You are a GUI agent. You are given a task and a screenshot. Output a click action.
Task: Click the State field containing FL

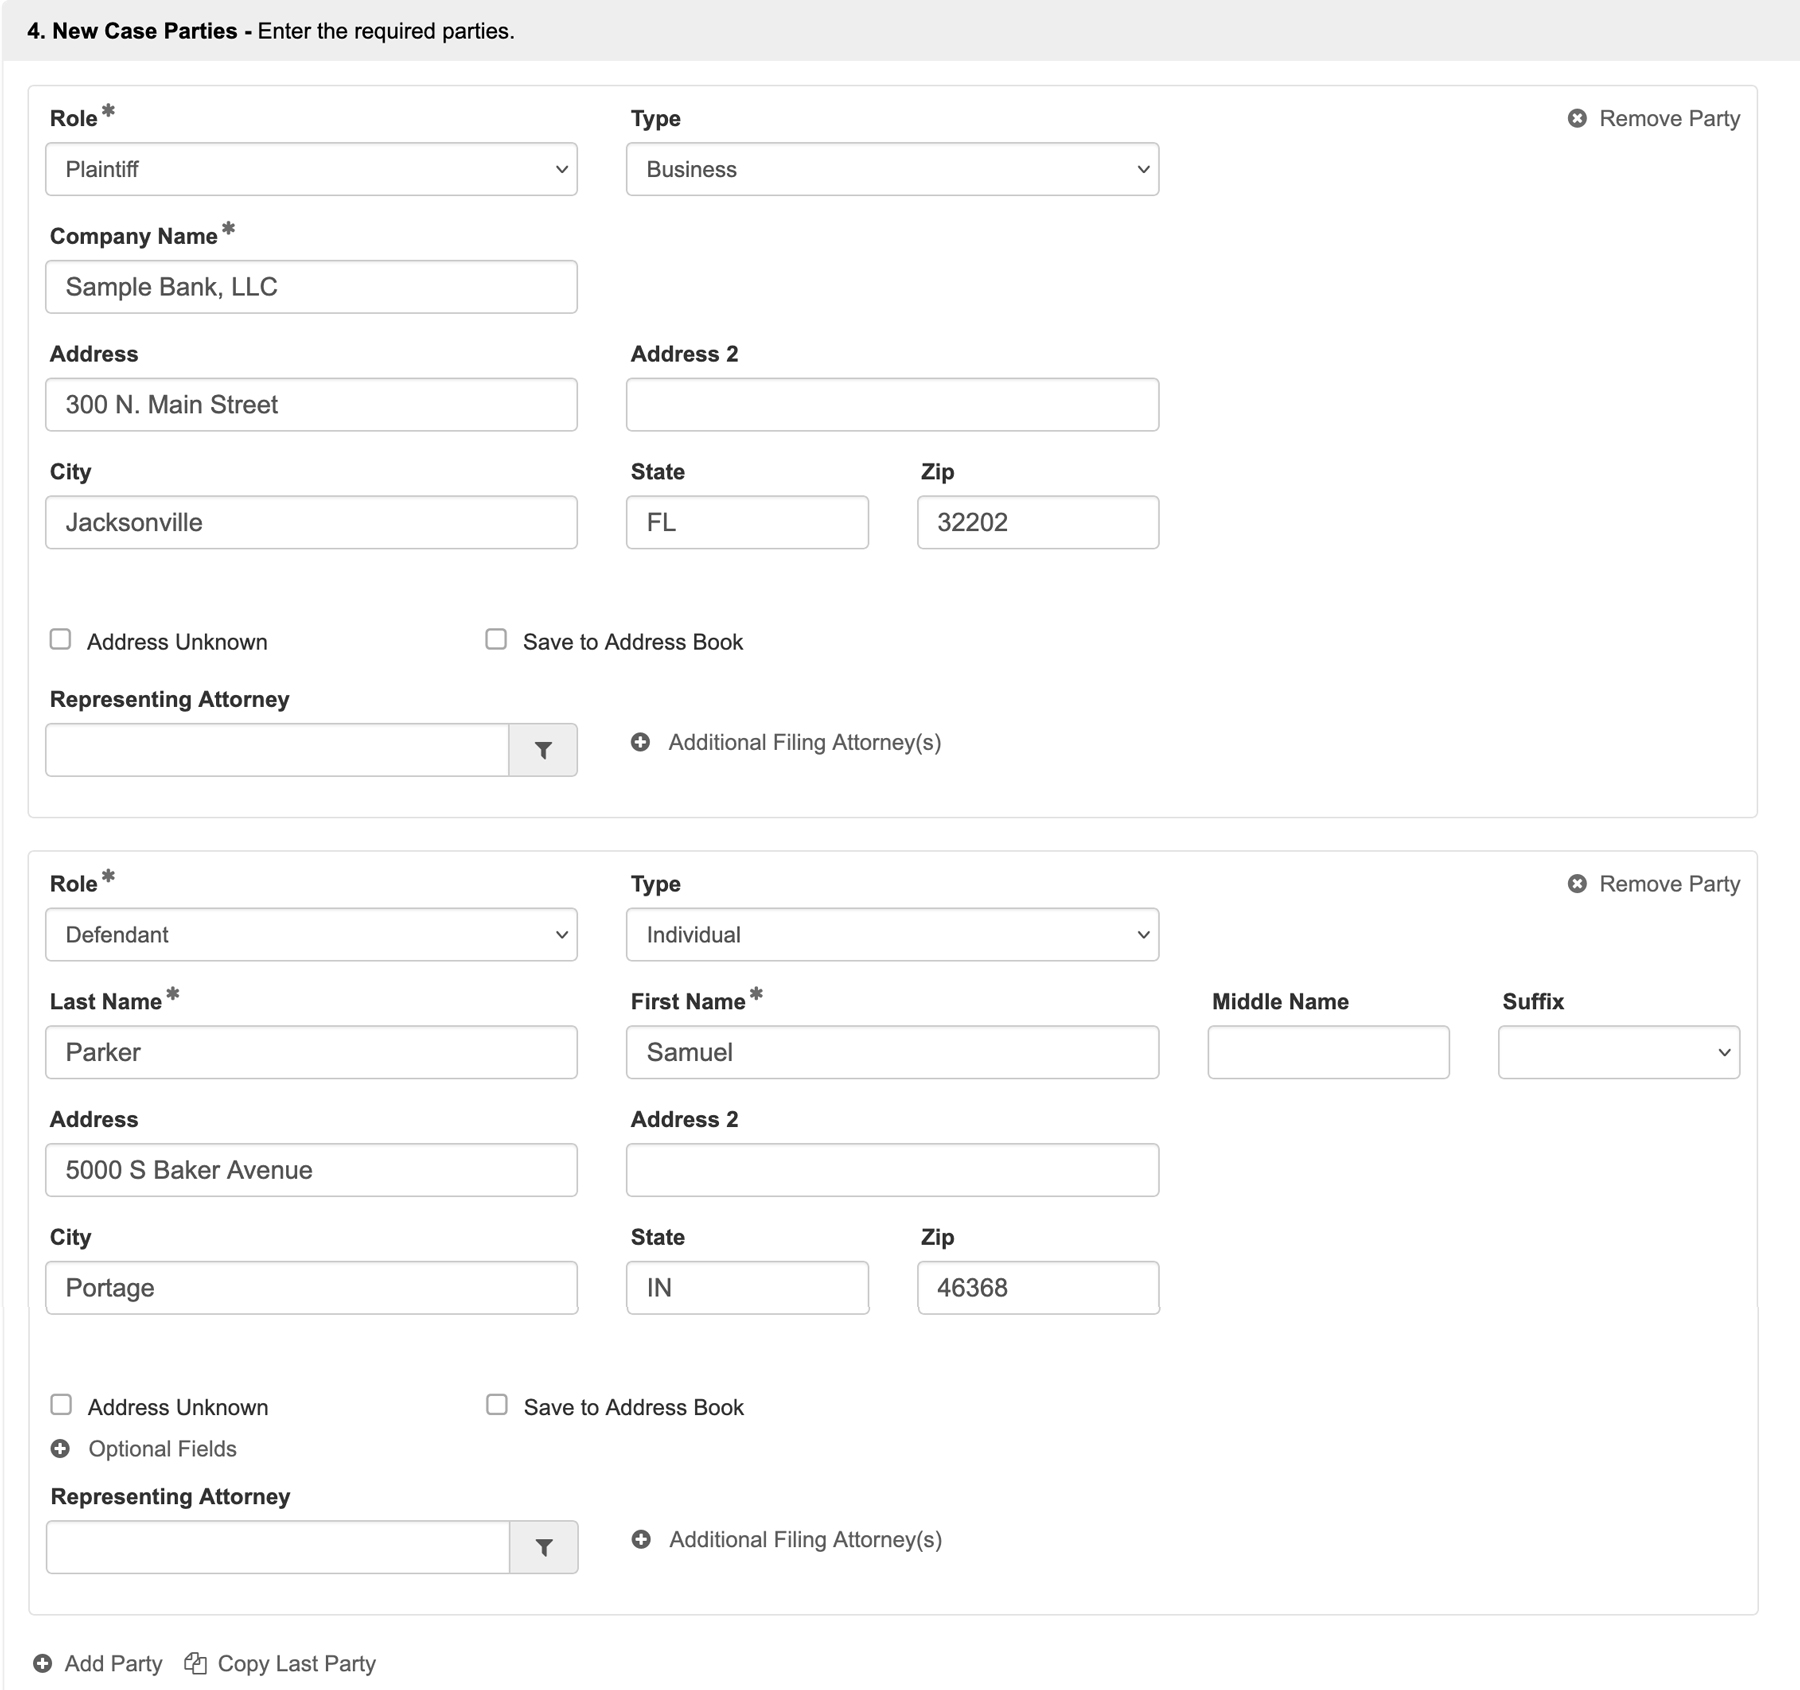tap(747, 522)
